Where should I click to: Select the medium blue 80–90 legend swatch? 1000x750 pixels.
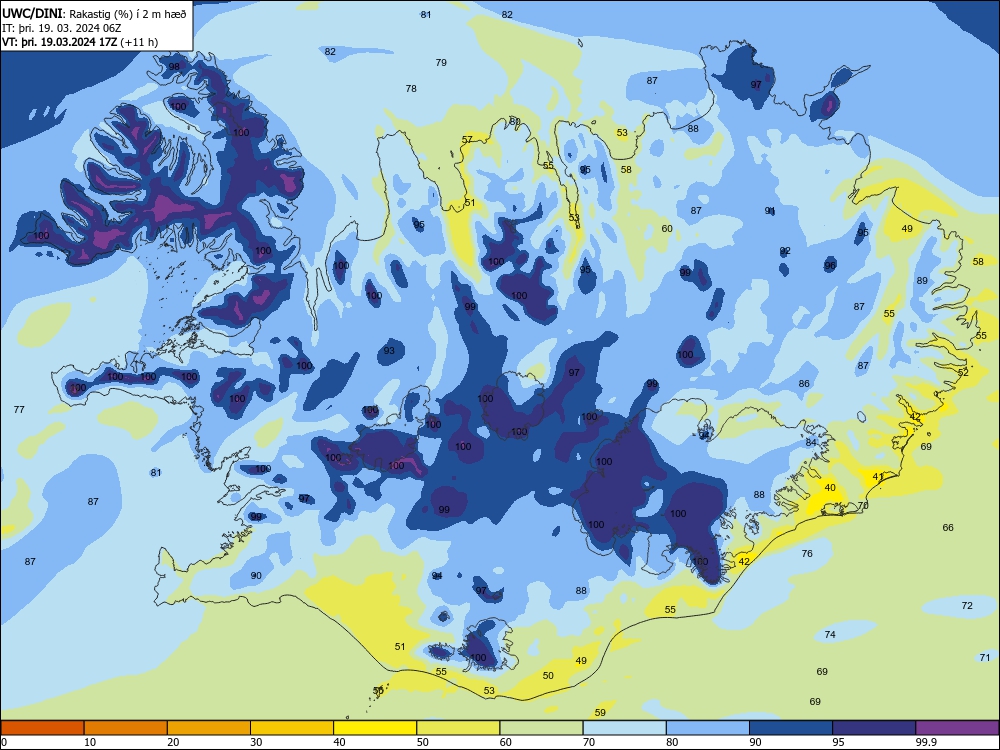pyautogui.click(x=708, y=728)
